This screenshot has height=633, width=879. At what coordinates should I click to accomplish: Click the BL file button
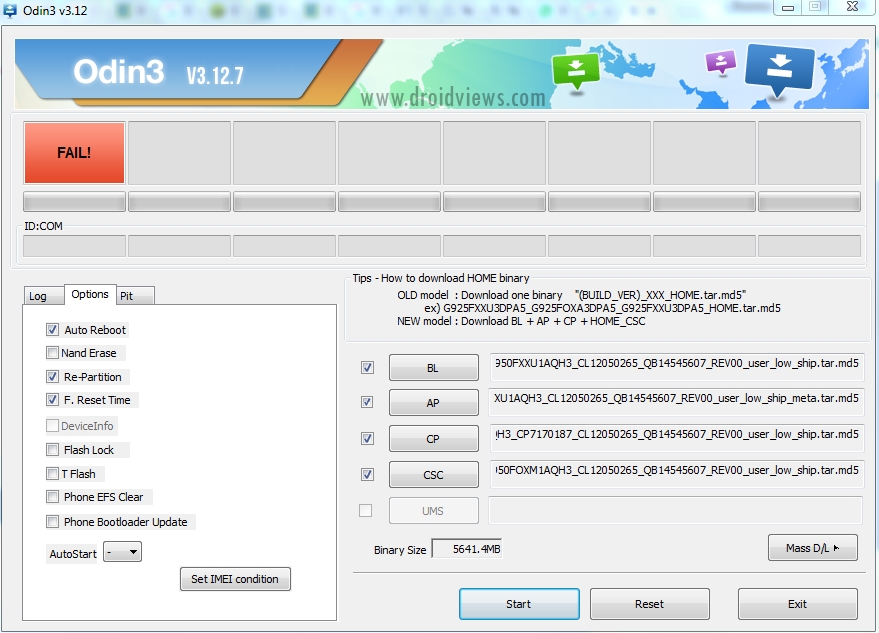434,368
